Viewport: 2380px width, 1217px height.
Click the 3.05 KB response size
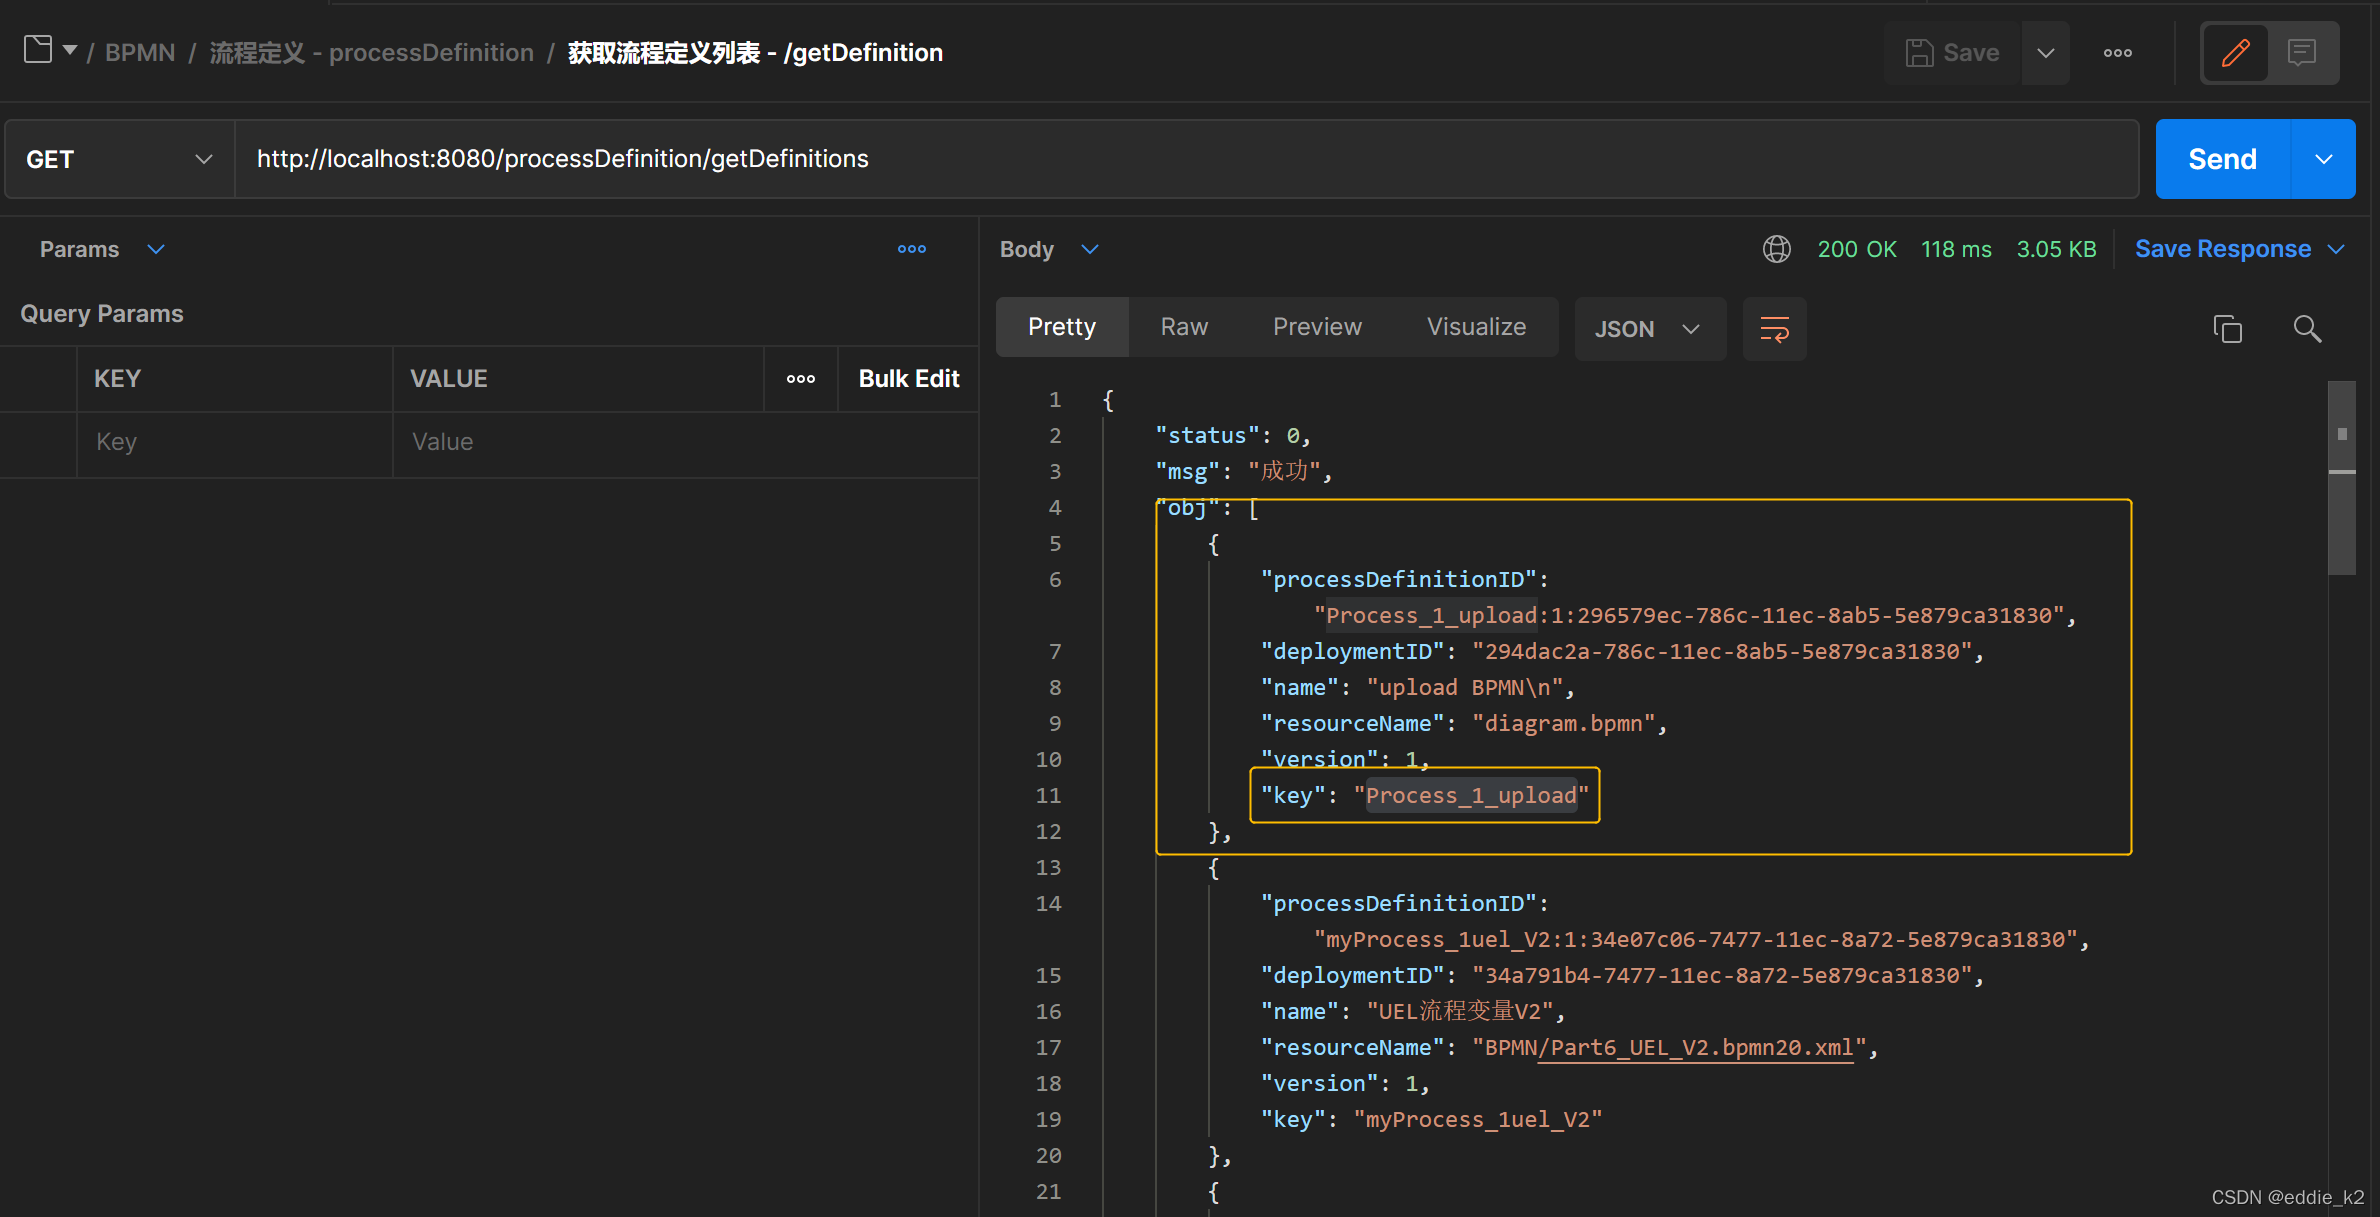2056,249
